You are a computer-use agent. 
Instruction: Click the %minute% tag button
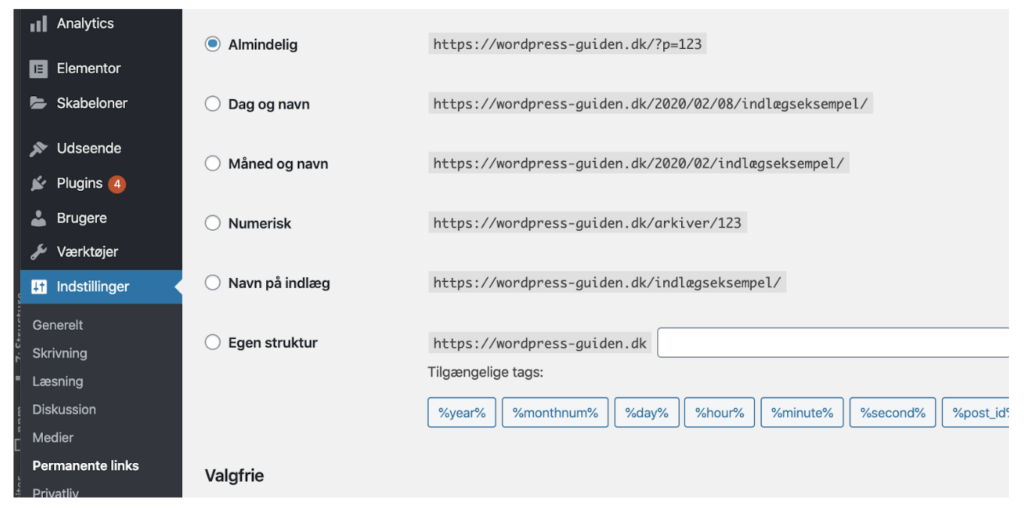(x=802, y=412)
